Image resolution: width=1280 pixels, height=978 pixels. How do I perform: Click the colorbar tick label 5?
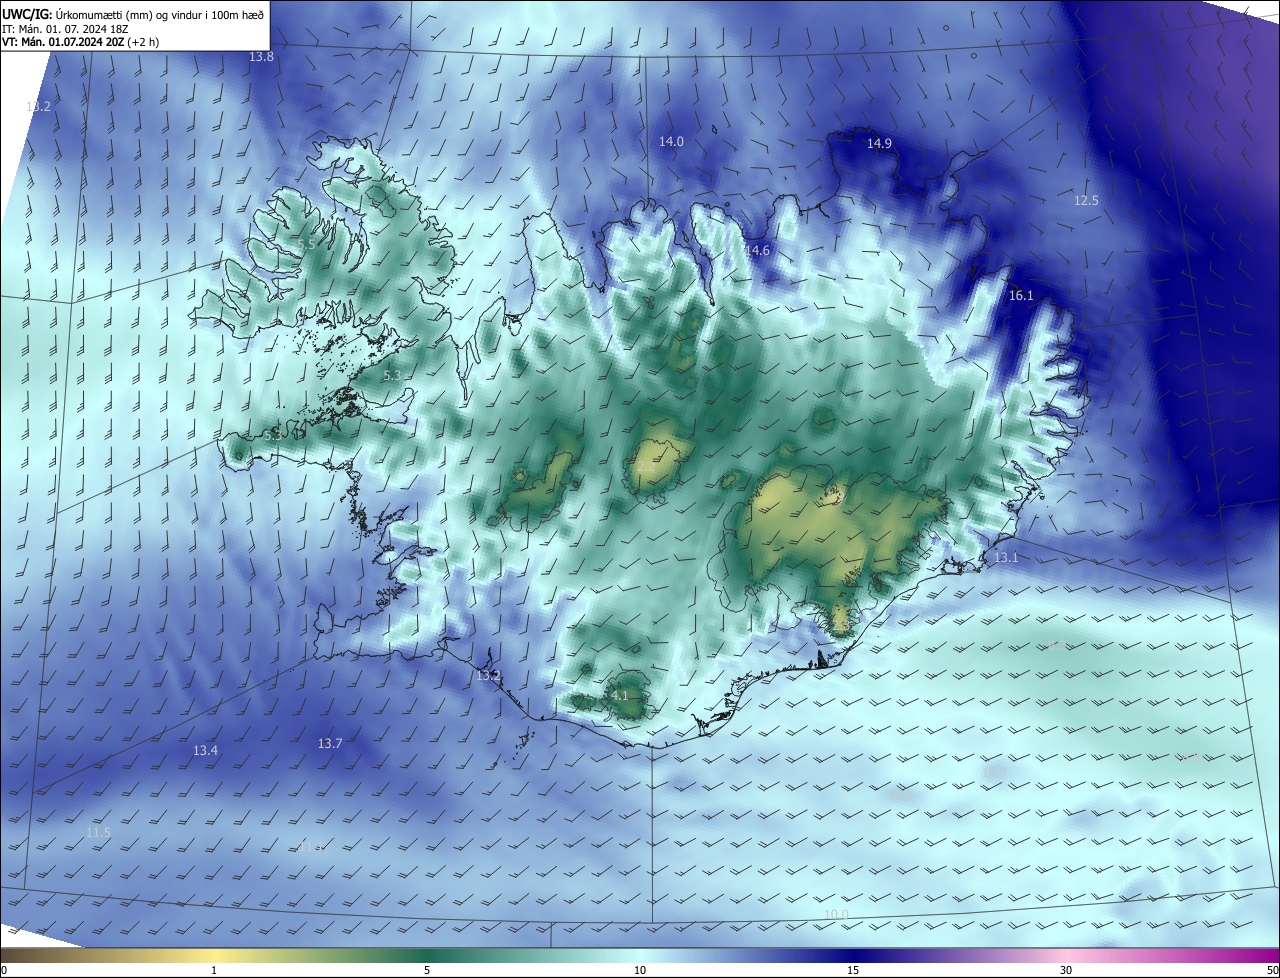[427, 970]
